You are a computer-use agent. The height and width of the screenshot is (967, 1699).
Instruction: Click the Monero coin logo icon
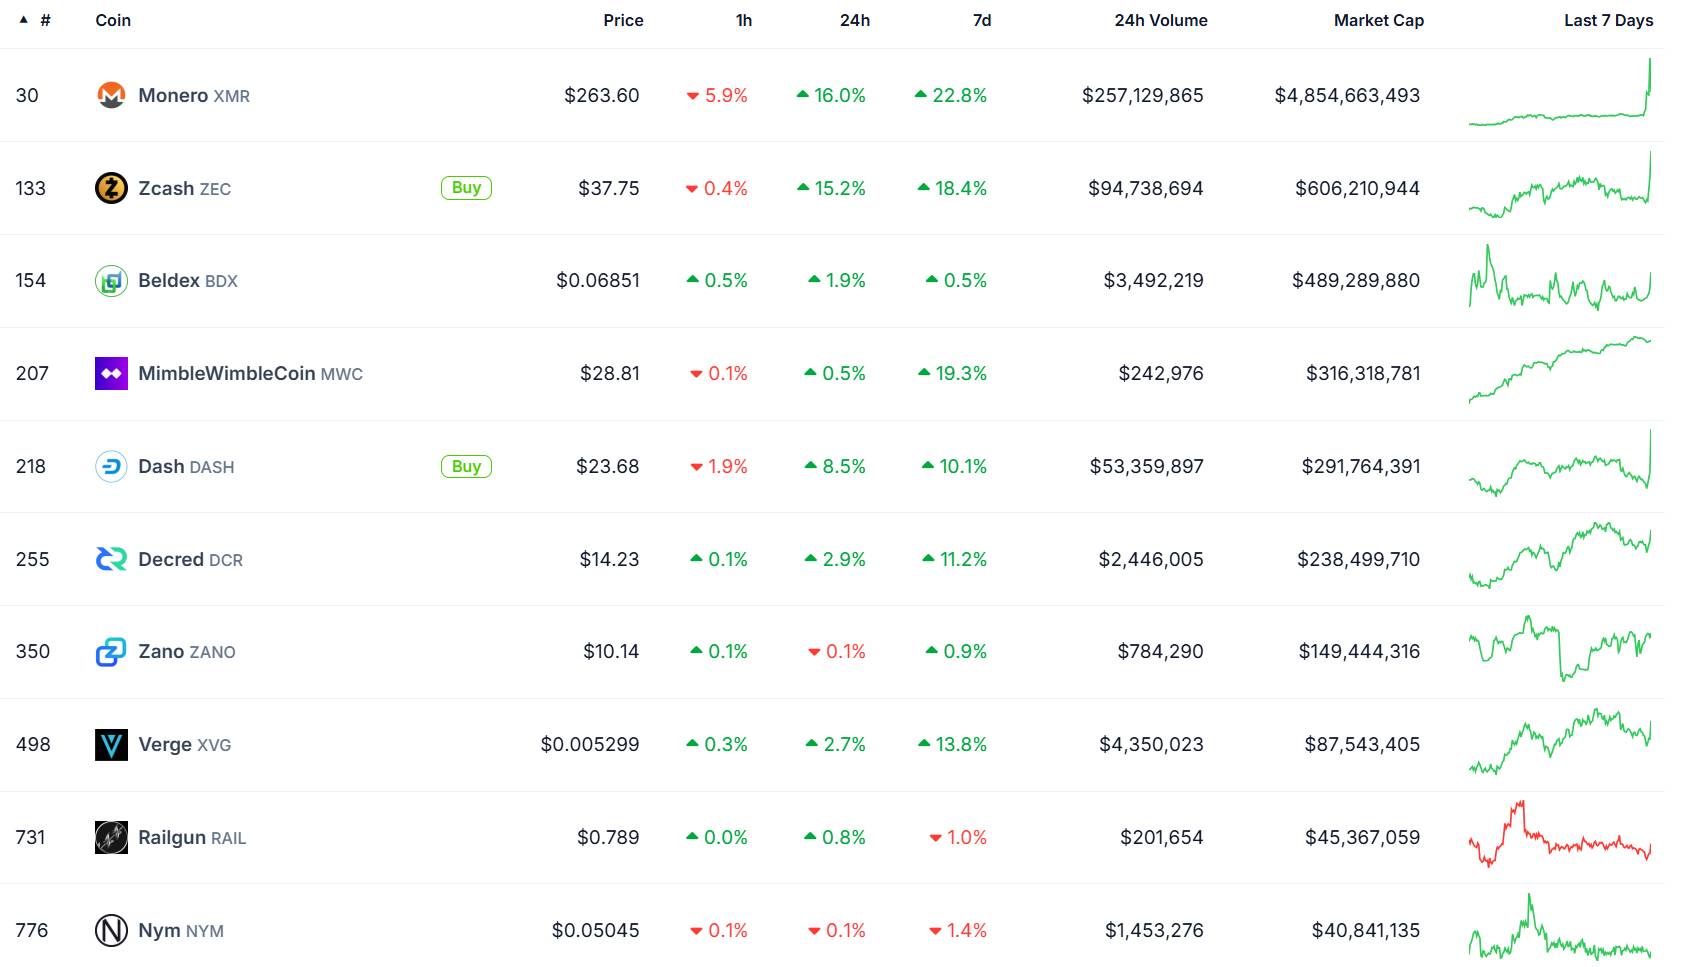(x=111, y=95)
